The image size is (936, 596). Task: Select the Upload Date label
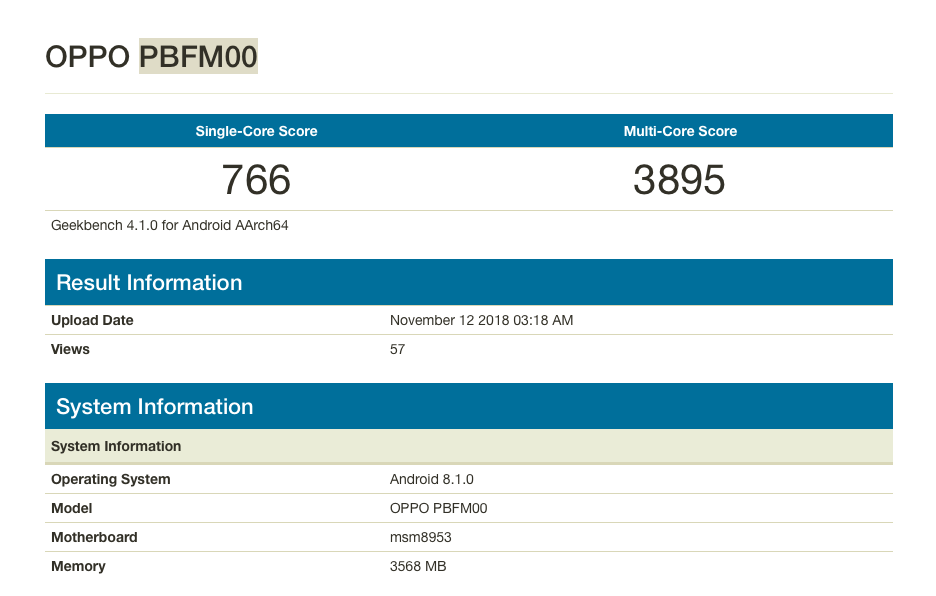pos(92,320)
